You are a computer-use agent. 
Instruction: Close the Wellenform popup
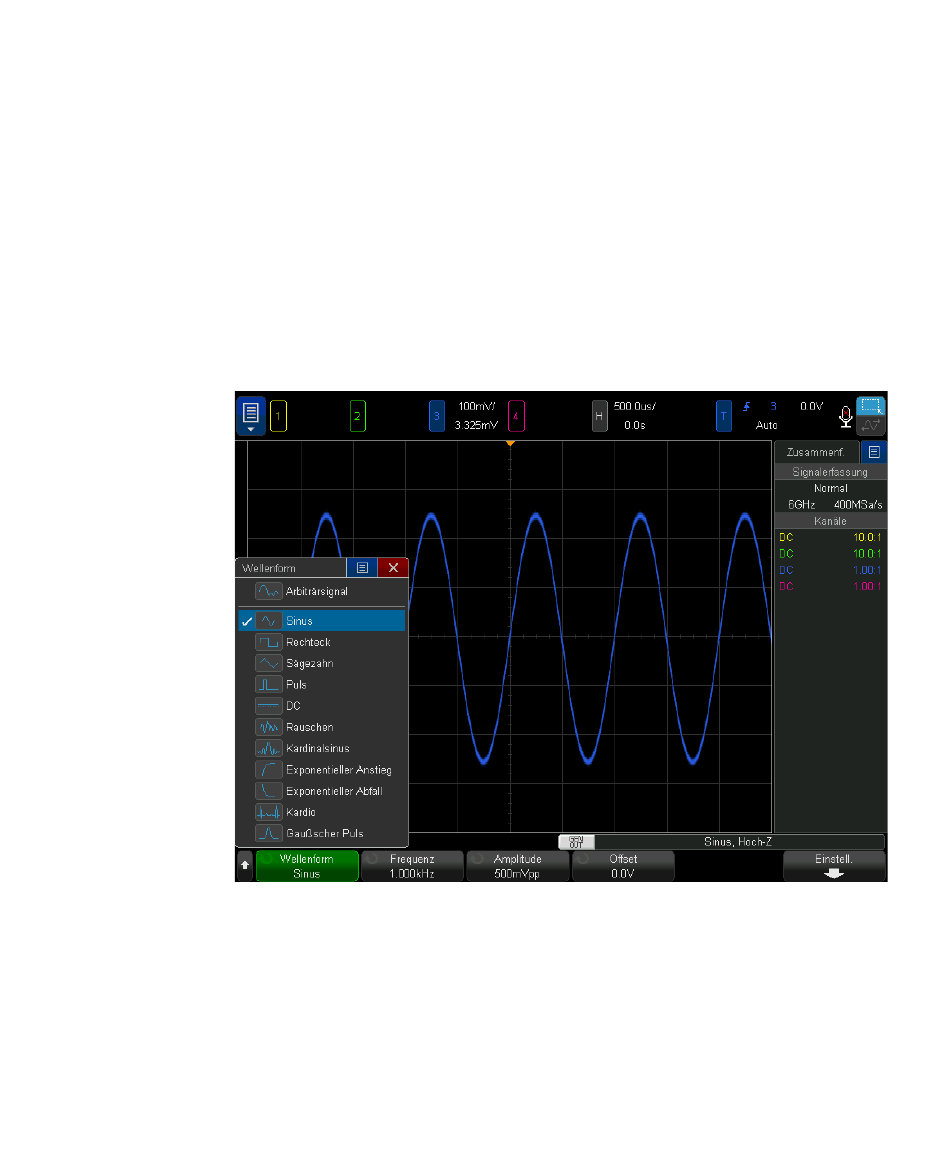coord(393,568)
